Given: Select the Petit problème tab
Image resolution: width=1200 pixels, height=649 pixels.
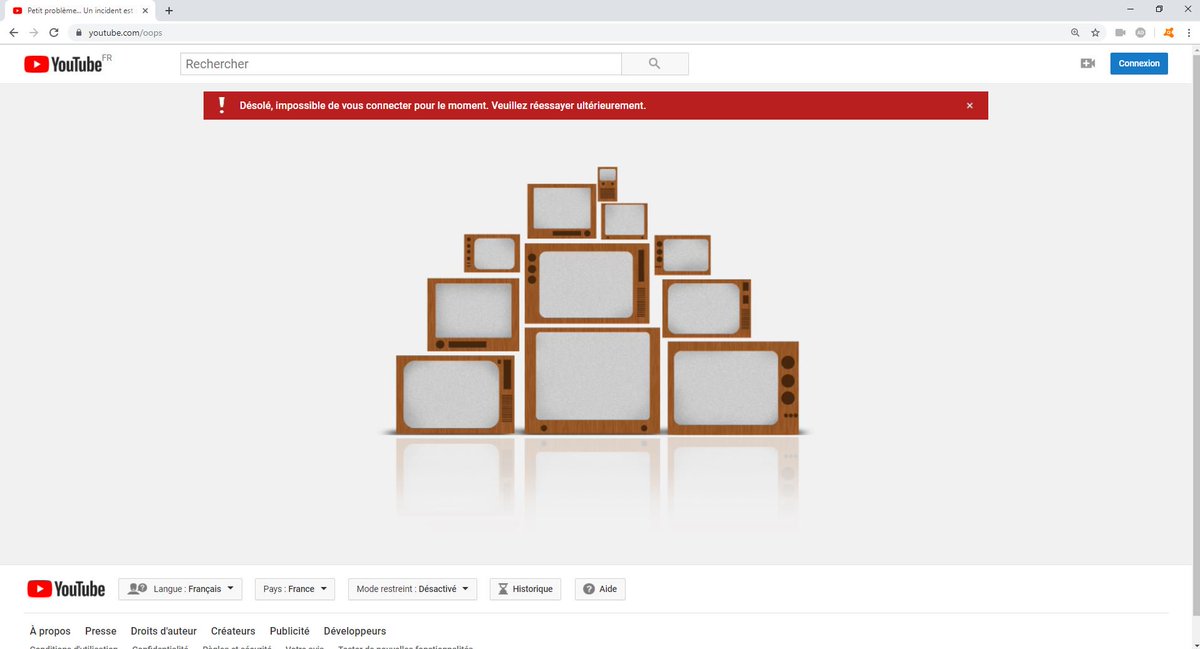Looking at the screenshot, I should pos(80,10).
